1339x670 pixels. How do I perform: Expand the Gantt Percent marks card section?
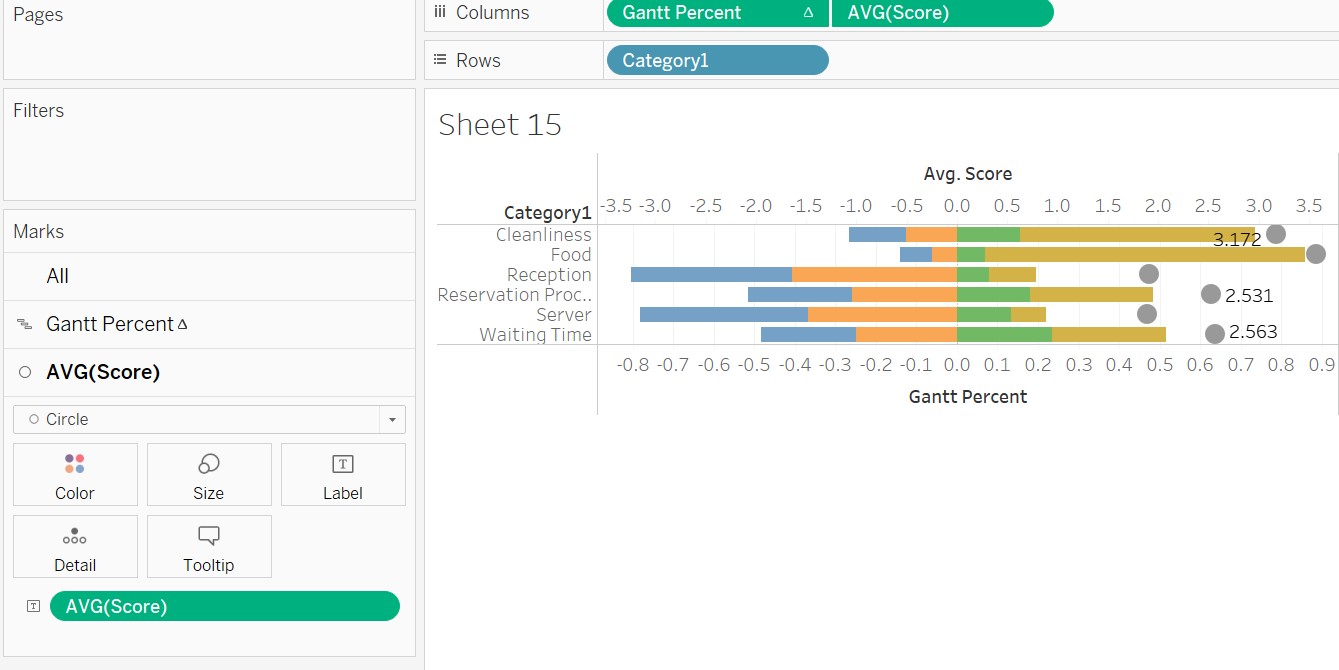coord(110,324)
